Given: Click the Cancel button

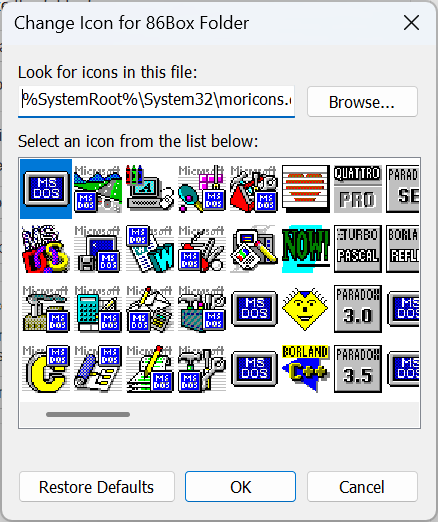Looking at the screenshot, I should pyautogui.click(x=362, y=487).
